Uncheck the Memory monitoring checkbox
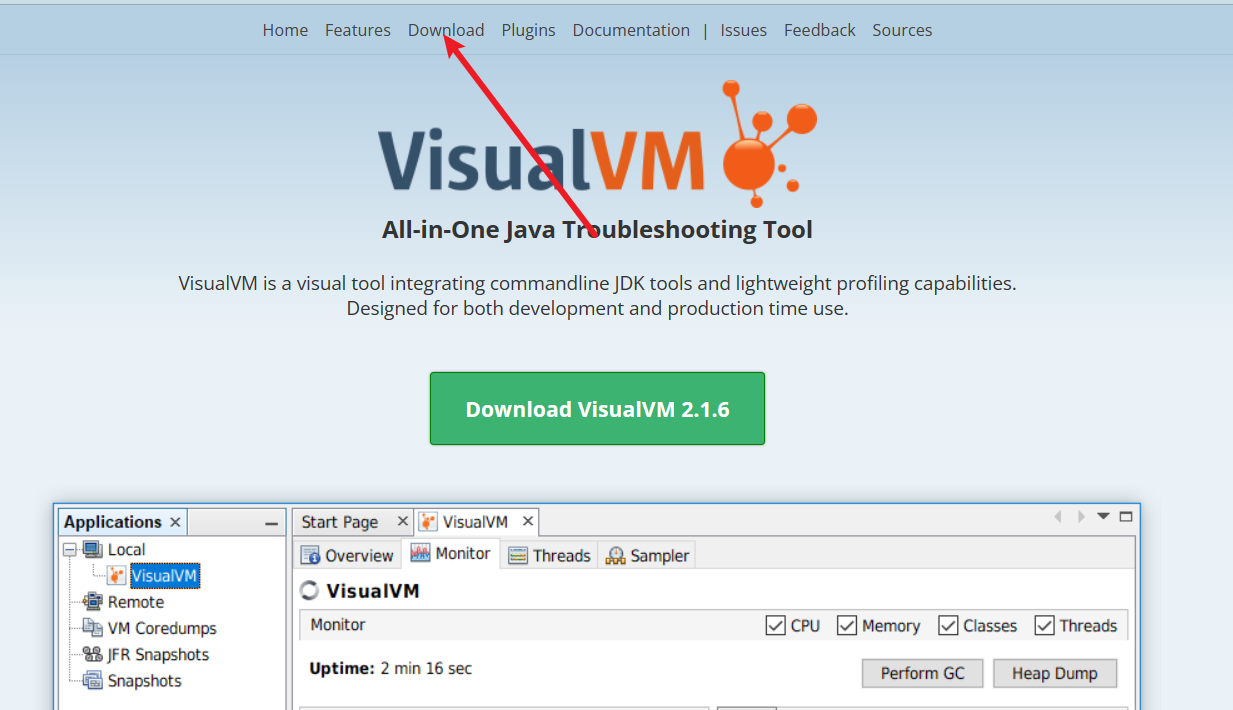Image resolution: width=1233 pixels, height=710 pixels. coord(849,625)
